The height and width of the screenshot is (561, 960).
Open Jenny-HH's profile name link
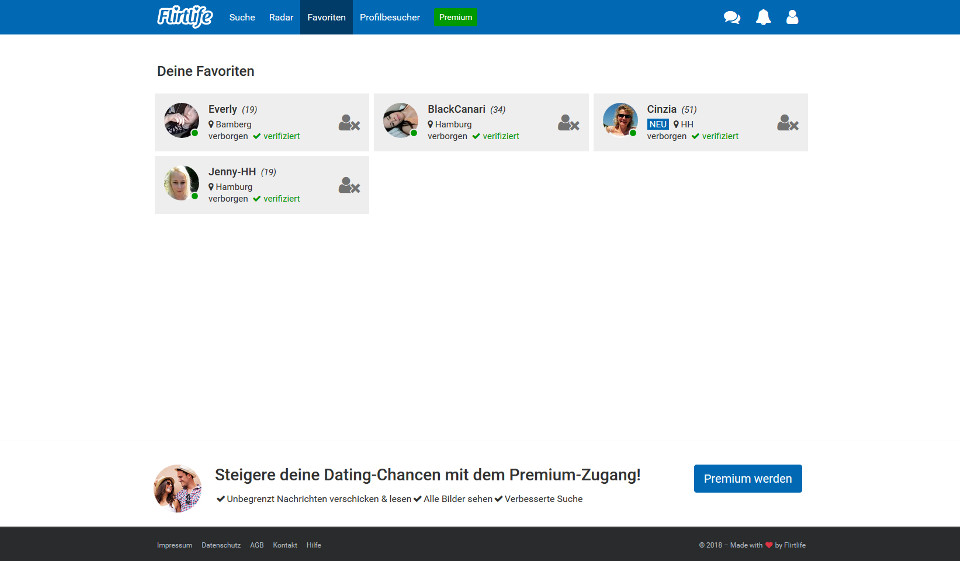coord(232,172)
